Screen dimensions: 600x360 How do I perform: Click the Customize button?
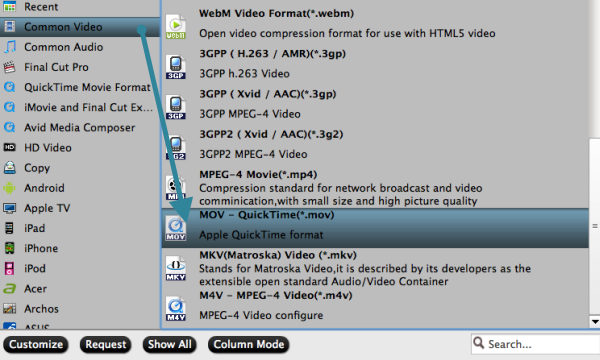pyautogui.click(x=36, y=344)
